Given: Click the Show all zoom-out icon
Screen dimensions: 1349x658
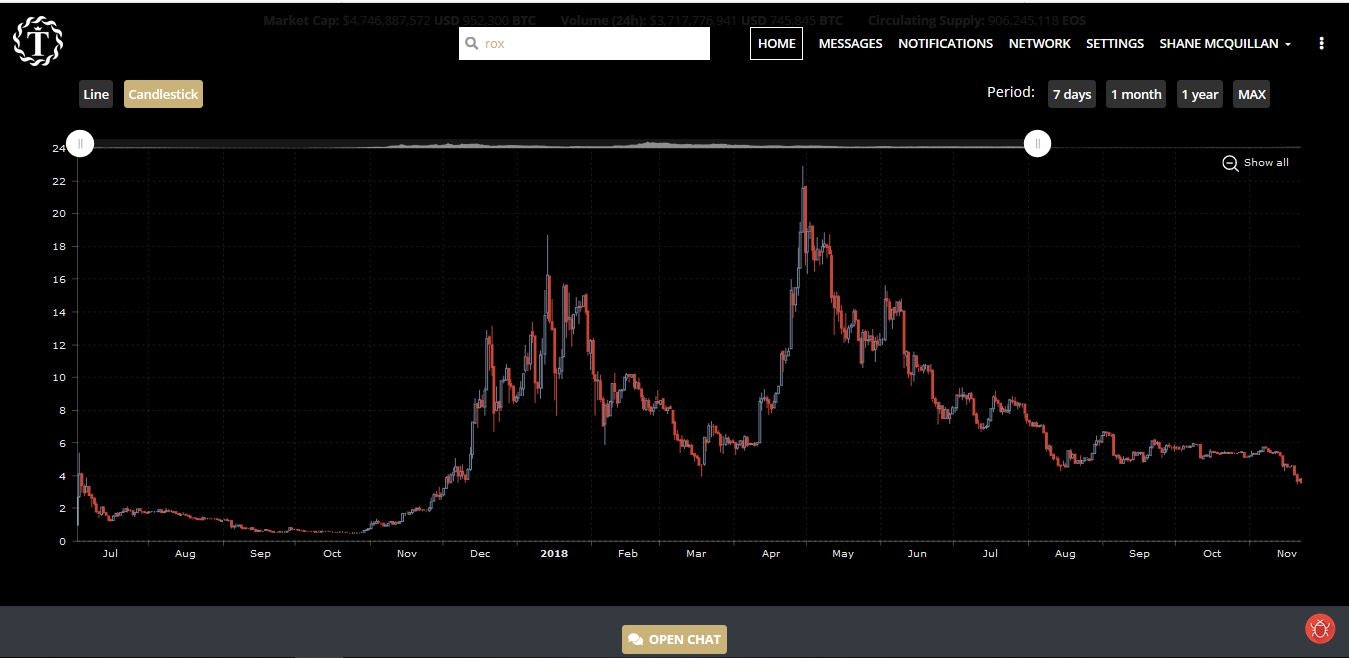Looking at the screenshot, I should (x=1231, y=163).
